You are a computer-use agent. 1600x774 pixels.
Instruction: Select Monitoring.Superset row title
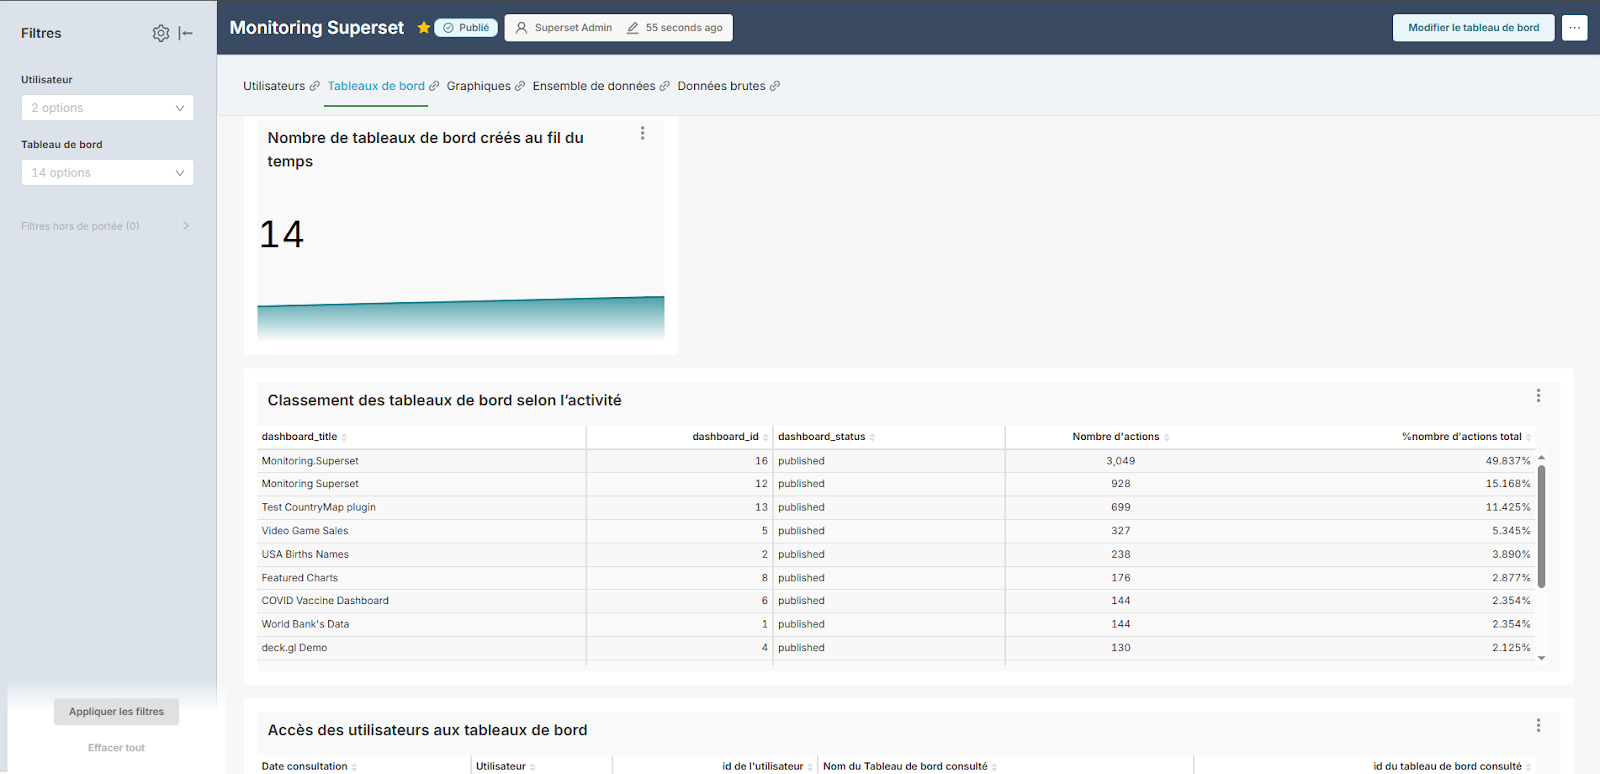click(x=310, y=461)
